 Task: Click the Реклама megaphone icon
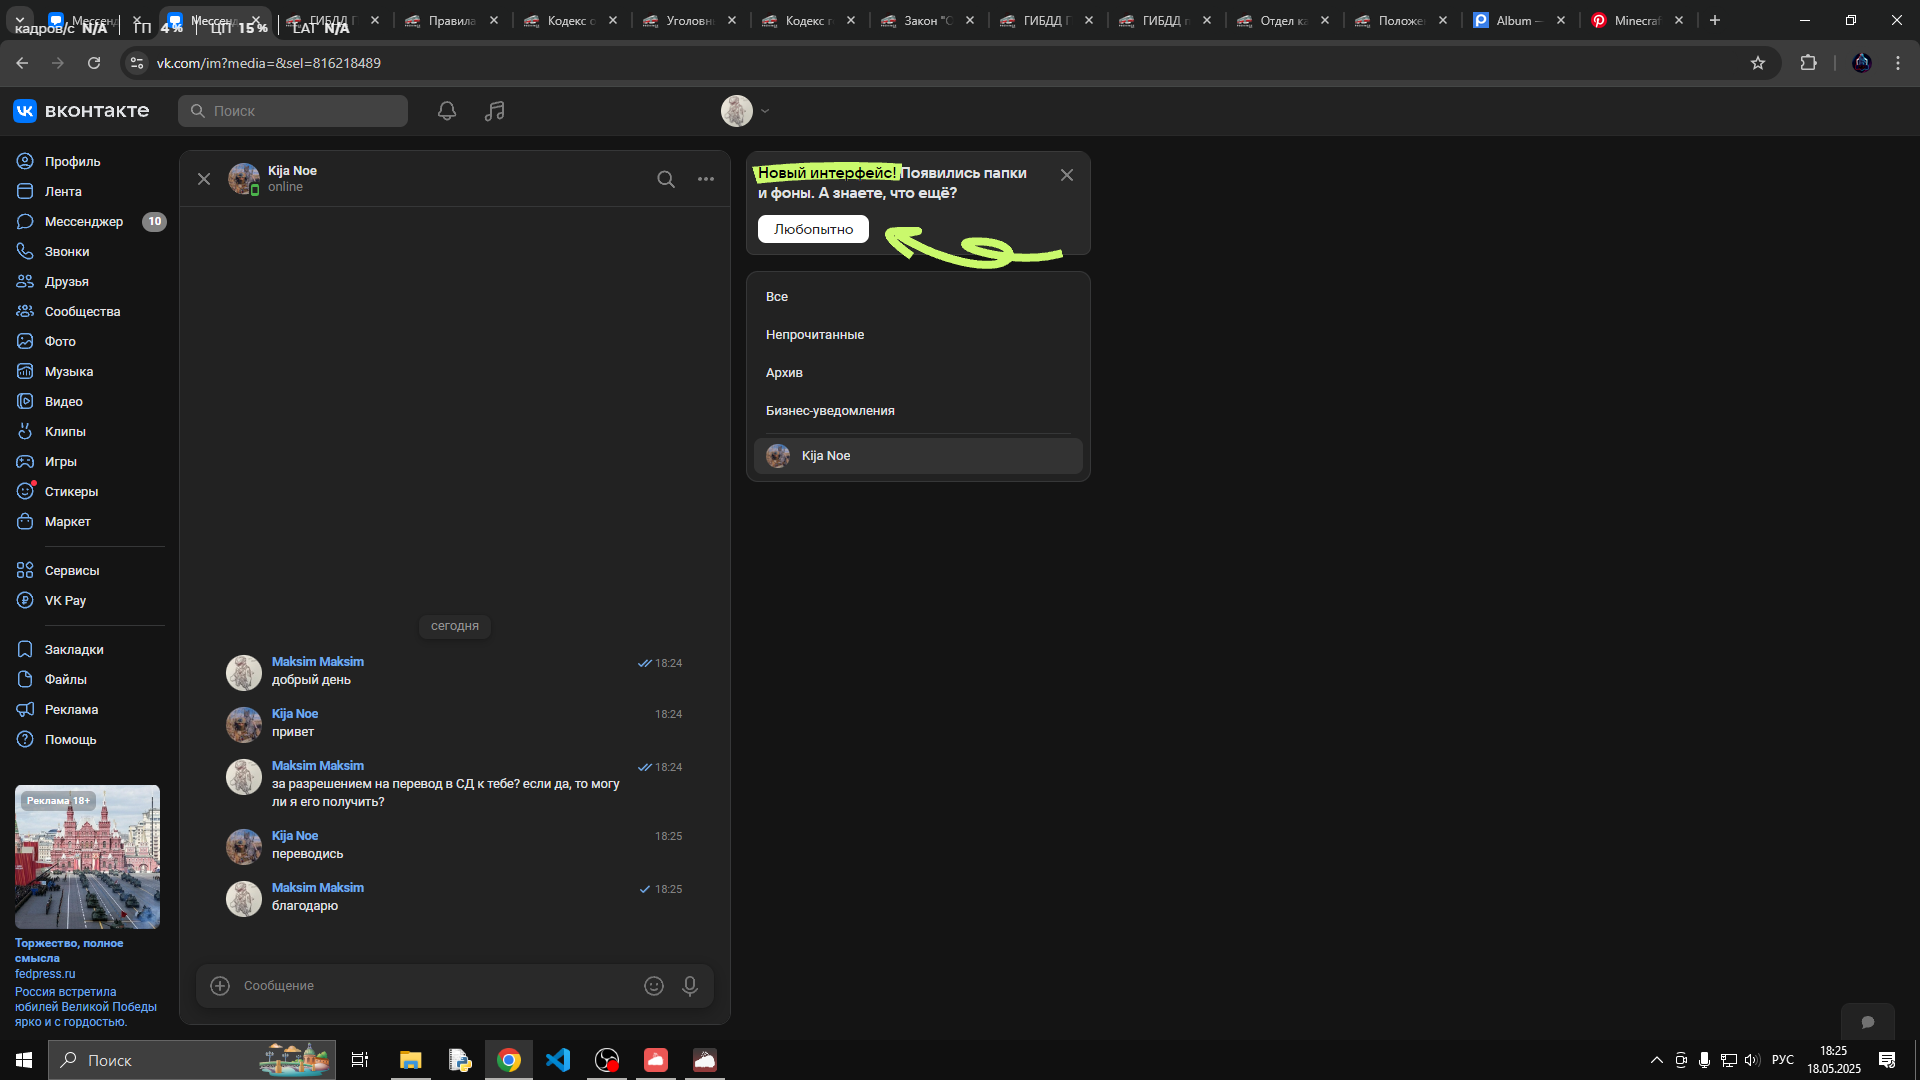tap(25, 709)
